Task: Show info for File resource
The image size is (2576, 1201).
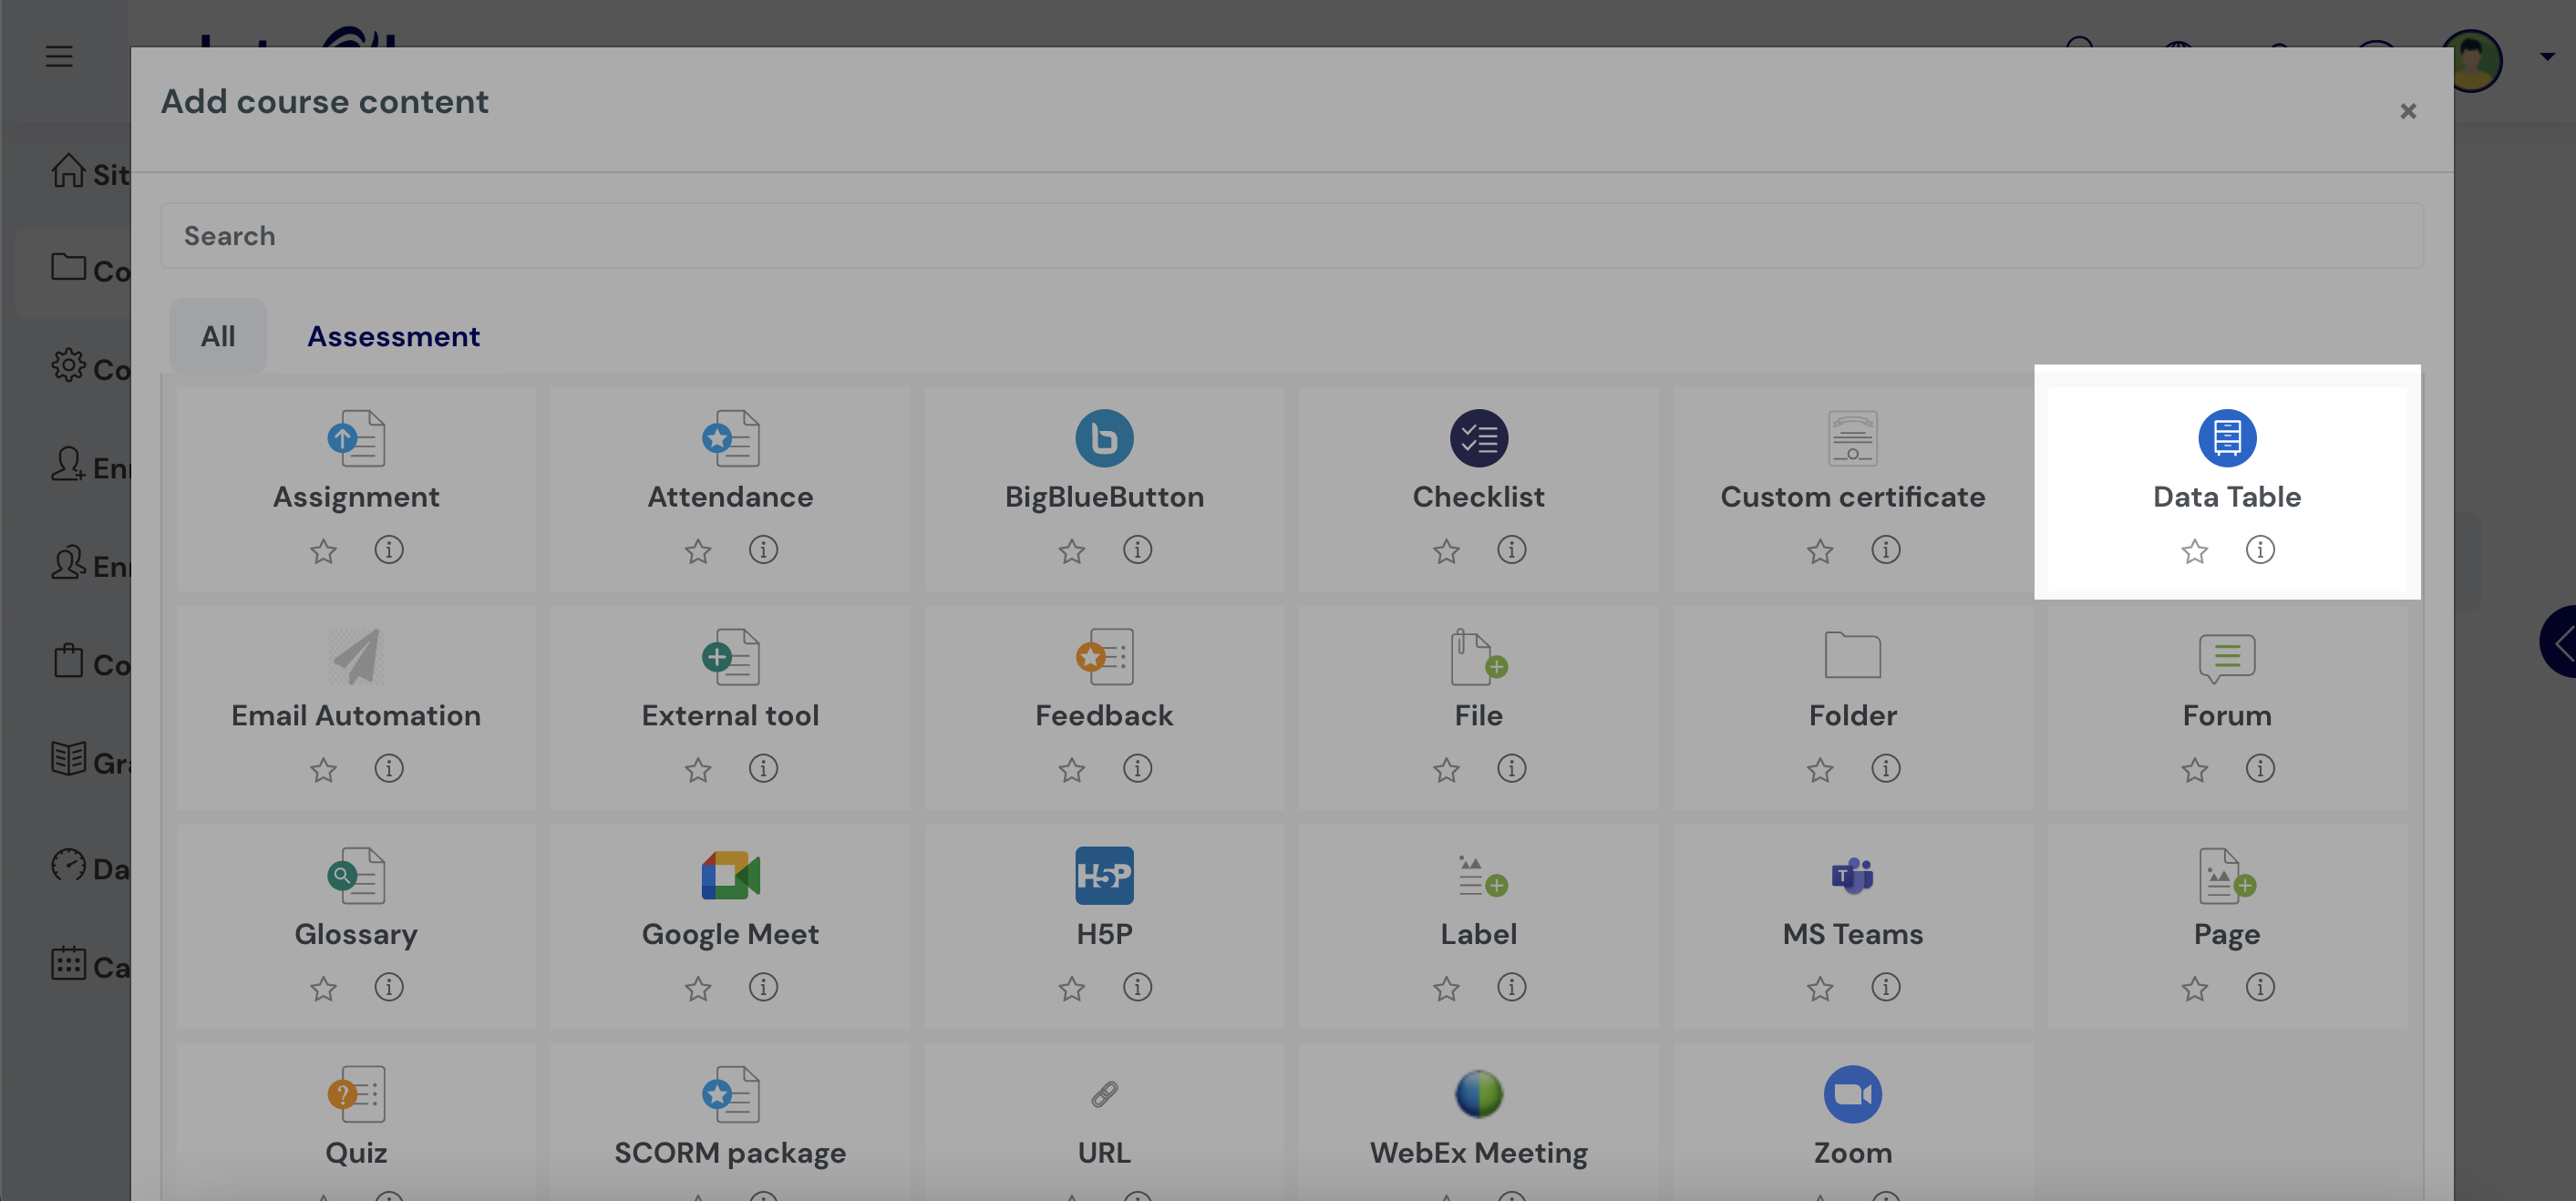Action: pyautogui.click(x=1511, y=768)
